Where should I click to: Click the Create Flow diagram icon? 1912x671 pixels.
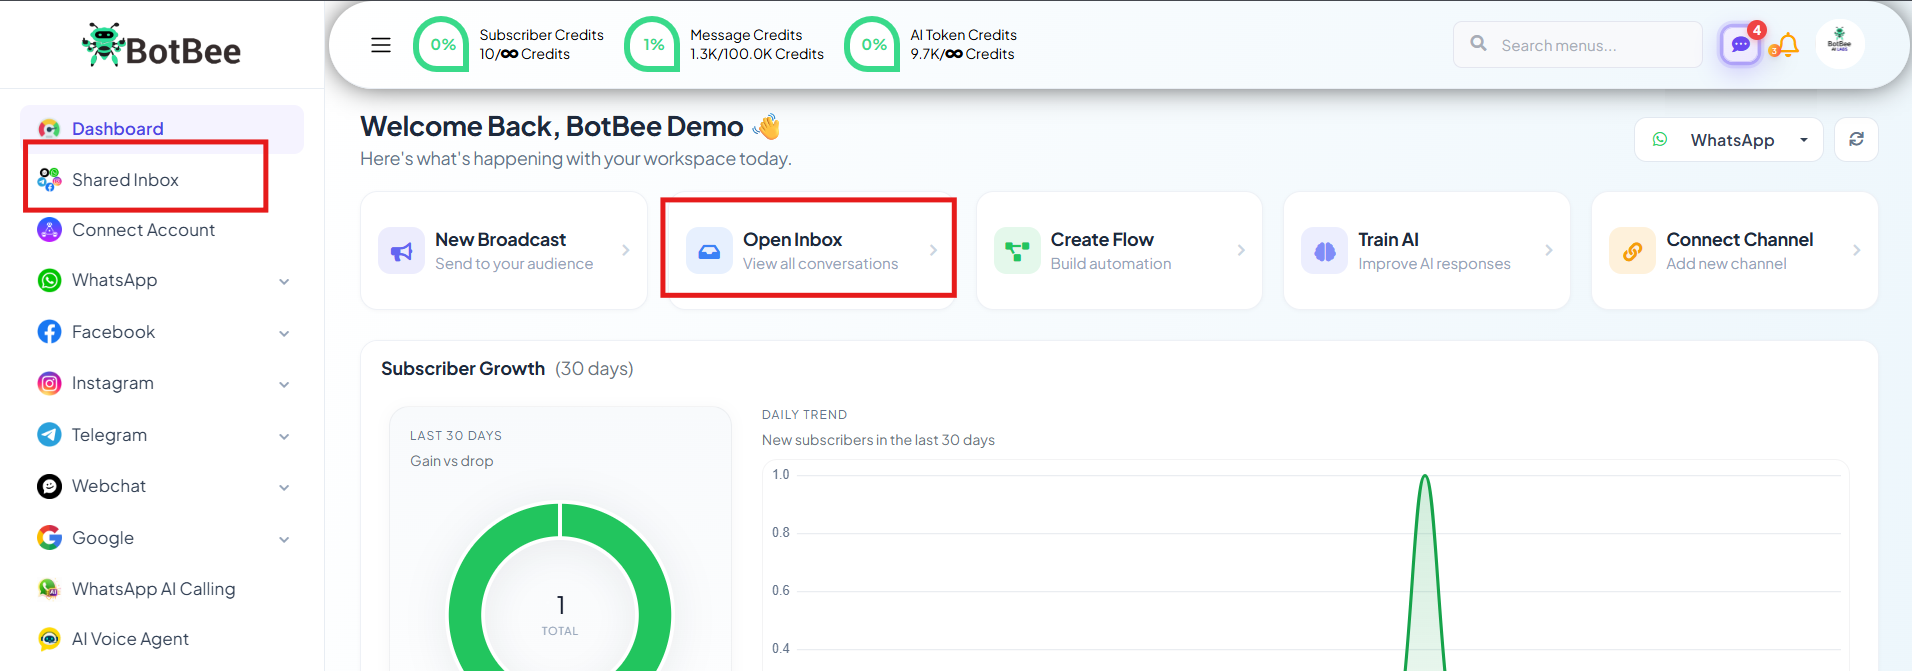(1017, 251)
